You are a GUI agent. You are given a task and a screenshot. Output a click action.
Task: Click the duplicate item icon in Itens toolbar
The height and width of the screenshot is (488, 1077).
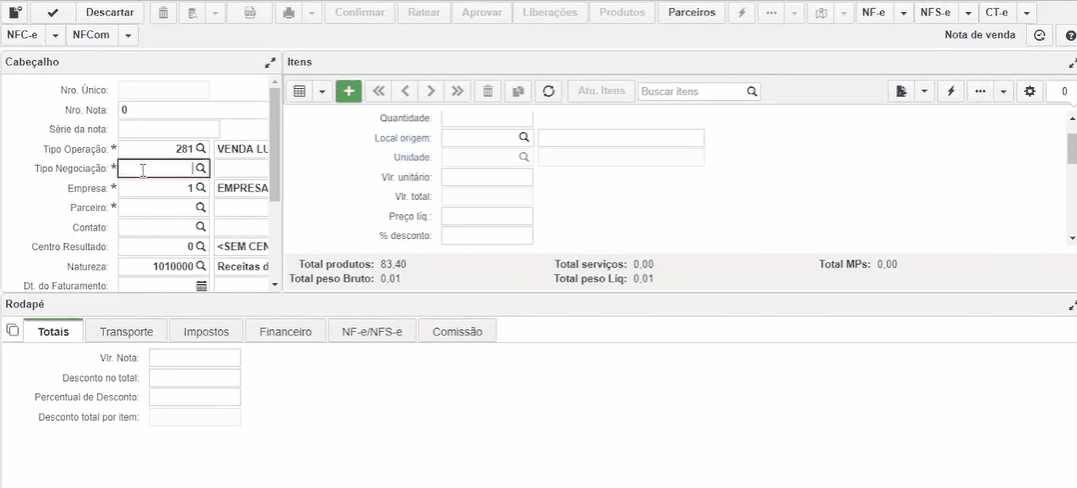519,91
